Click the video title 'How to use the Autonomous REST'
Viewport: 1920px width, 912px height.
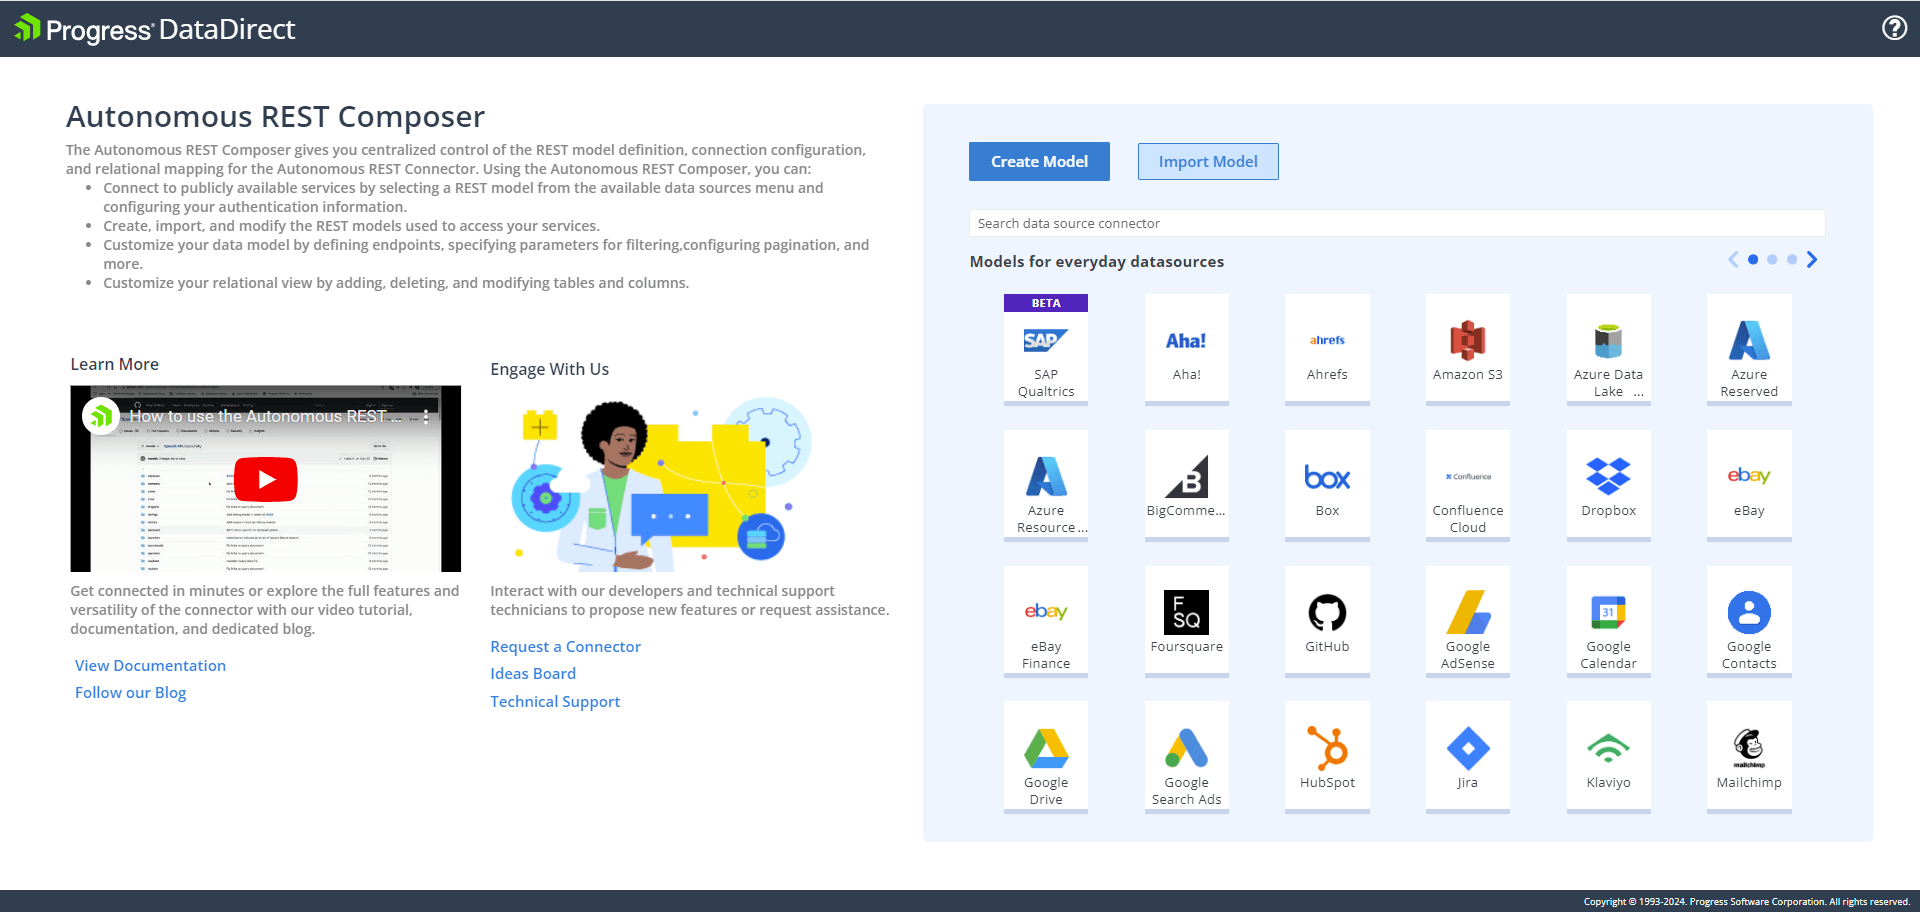pyautogui.click(x=265, y=417)
